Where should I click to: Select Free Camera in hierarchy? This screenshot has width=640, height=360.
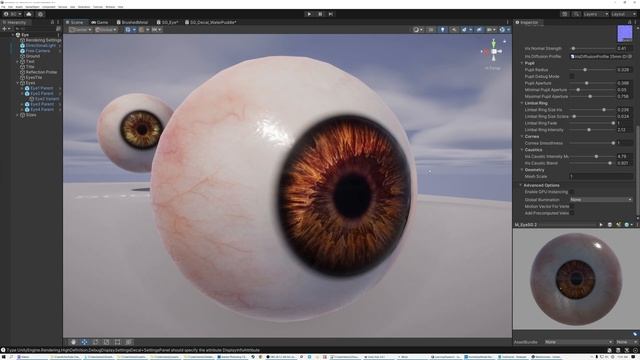click(38, 51)
